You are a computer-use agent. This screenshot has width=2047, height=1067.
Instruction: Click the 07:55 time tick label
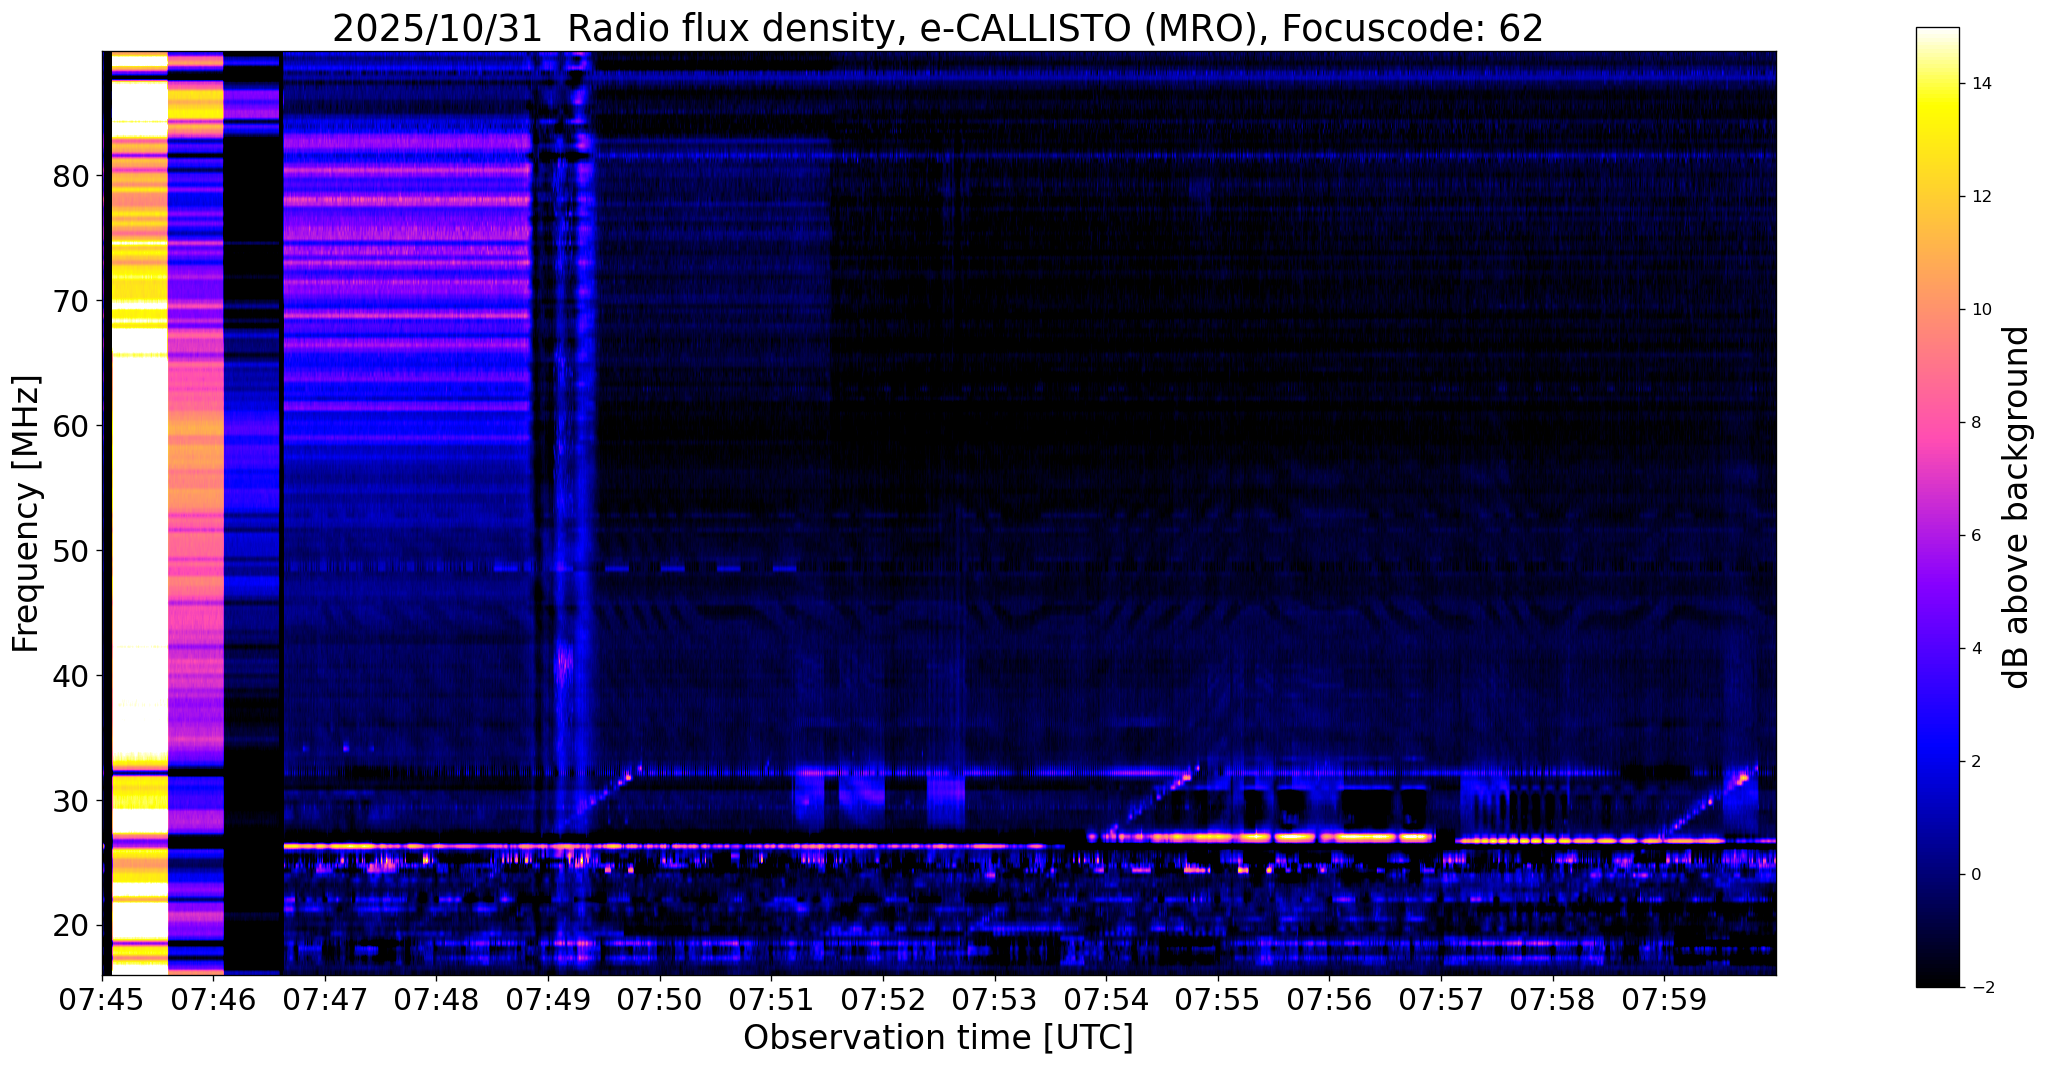point(1217,998)
